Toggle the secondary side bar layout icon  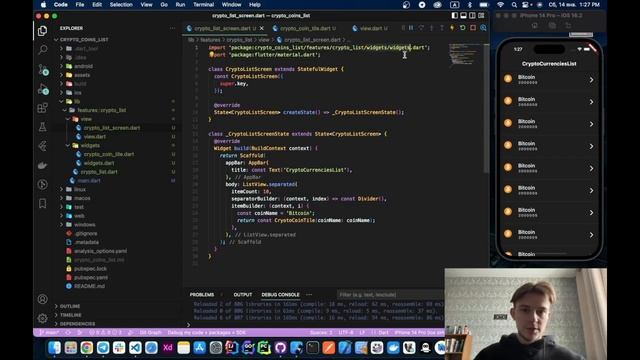(x=472, y=16)
